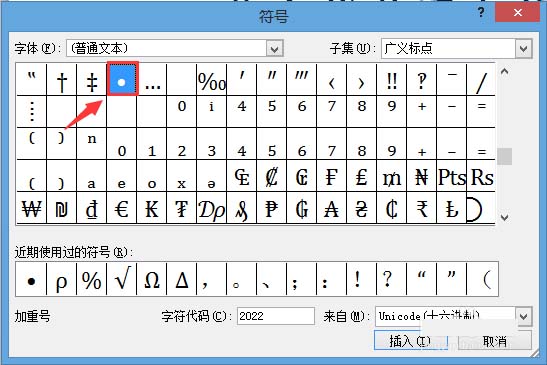This screenshot has width=547, height=365.
Task: Select the Omega Ω recently used symbol
Action: pyautogui.click(x=152, y=280)
